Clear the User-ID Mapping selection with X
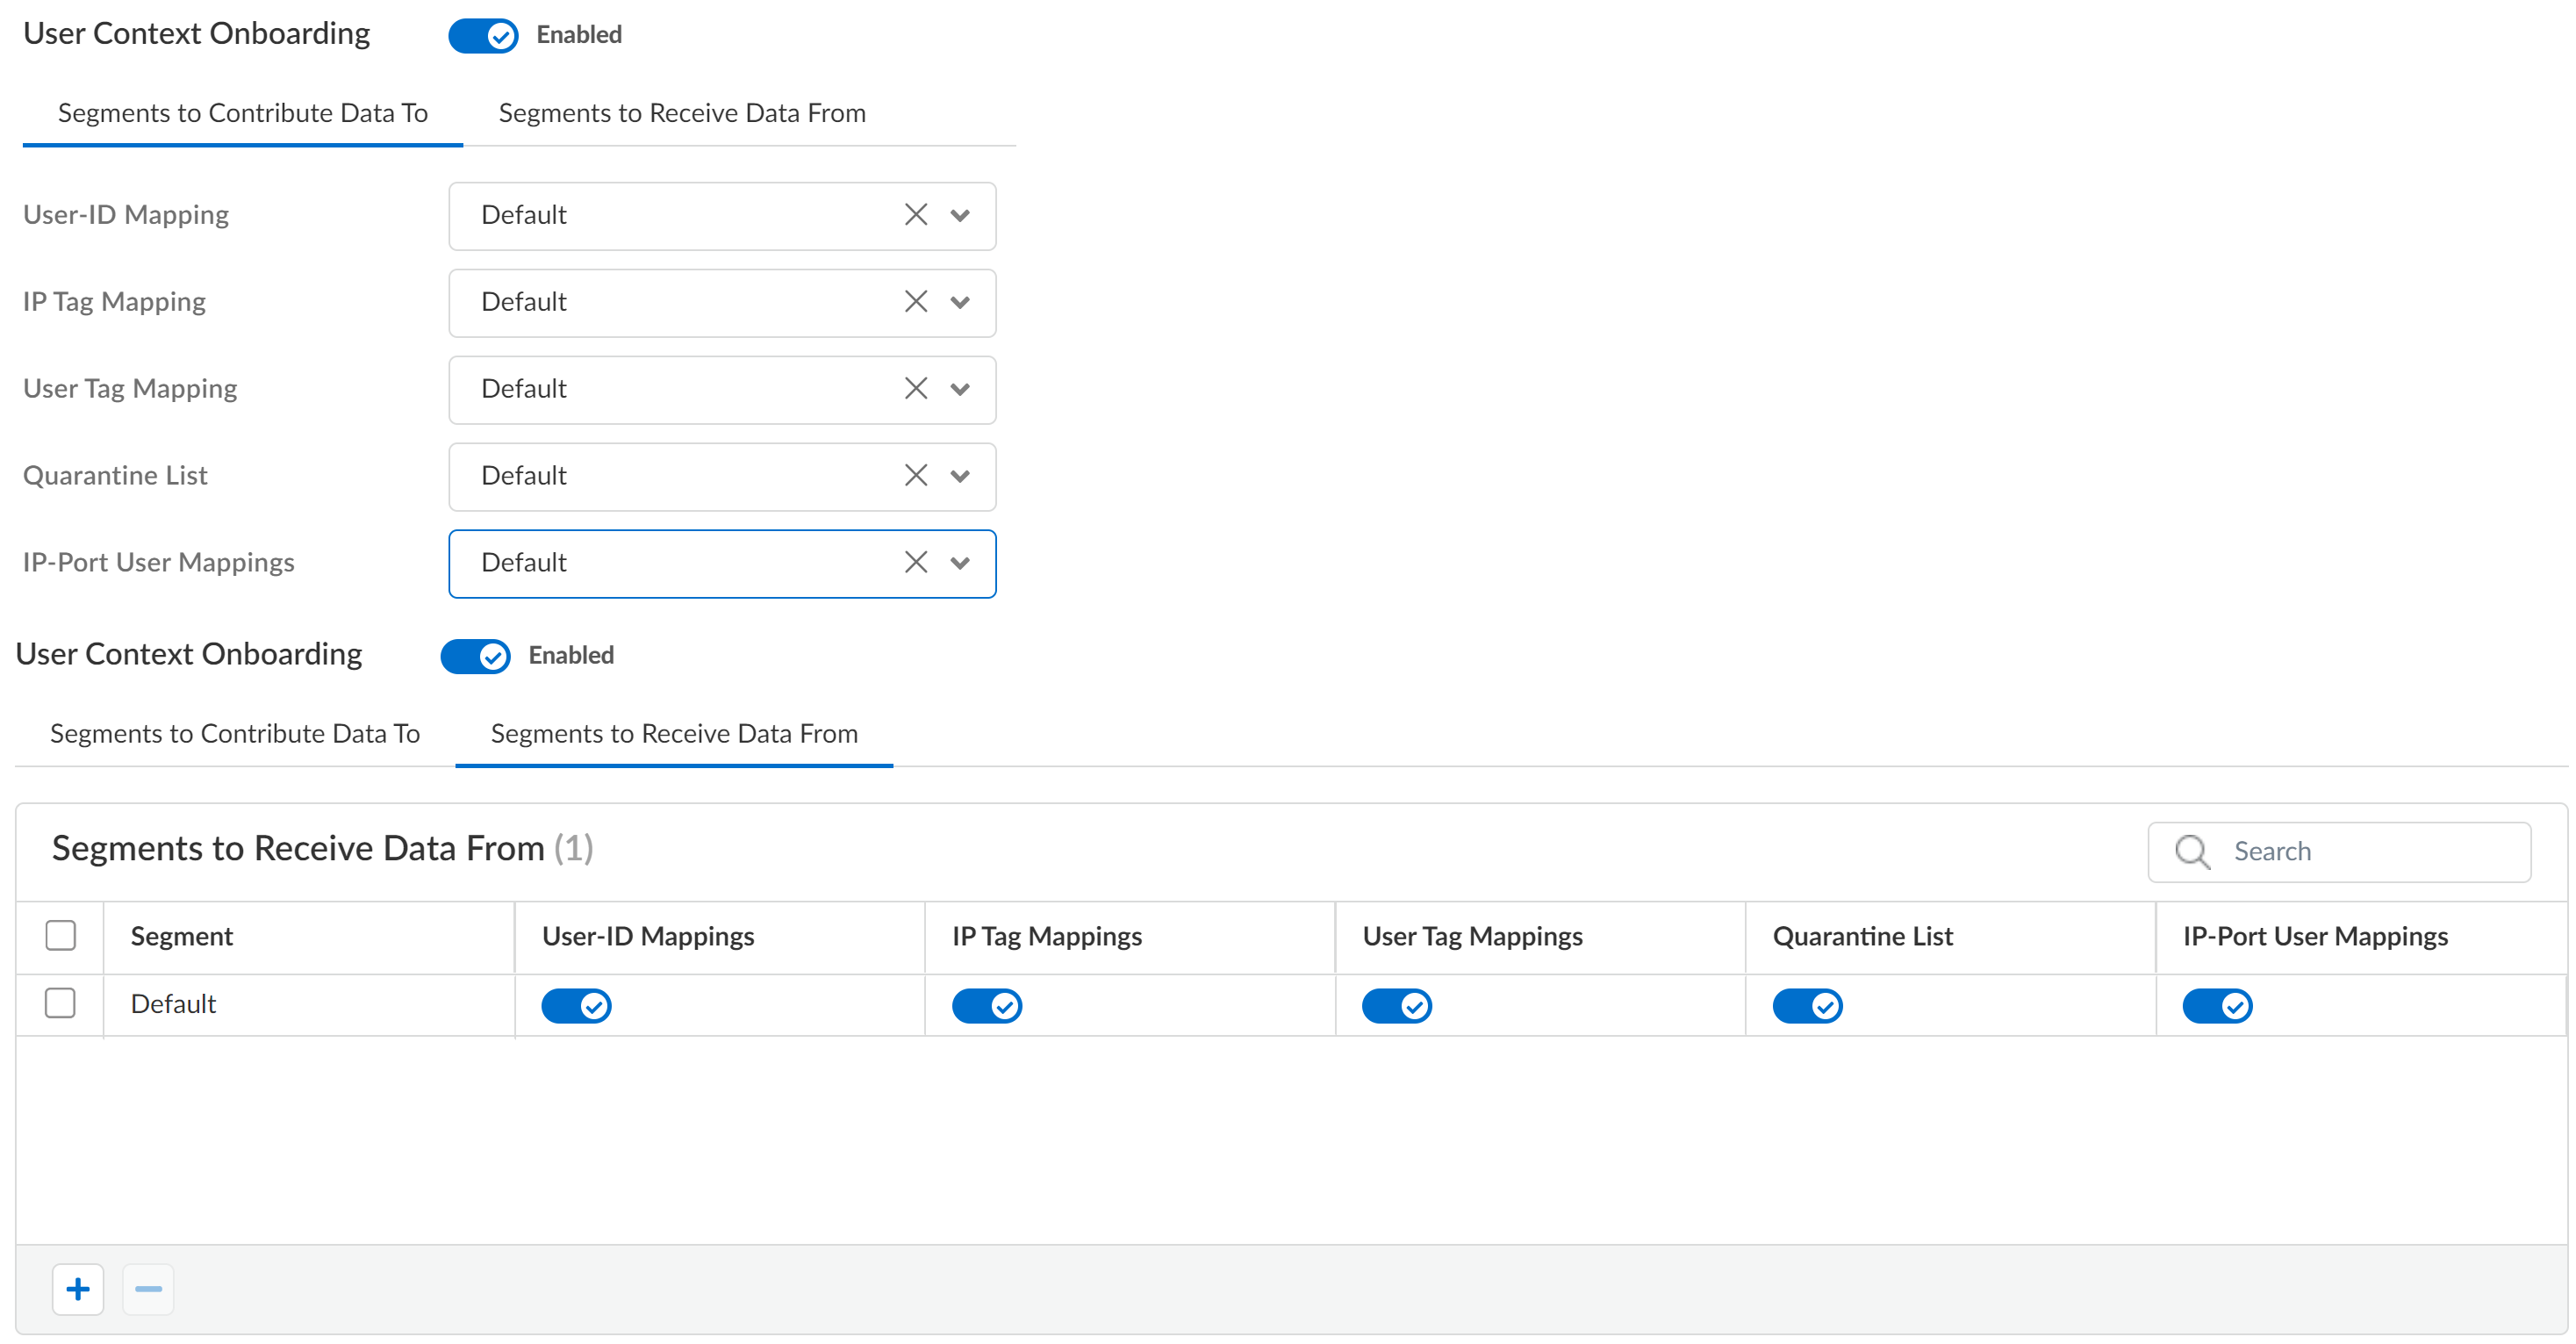2576x1344 pixels. pos(915,215)
